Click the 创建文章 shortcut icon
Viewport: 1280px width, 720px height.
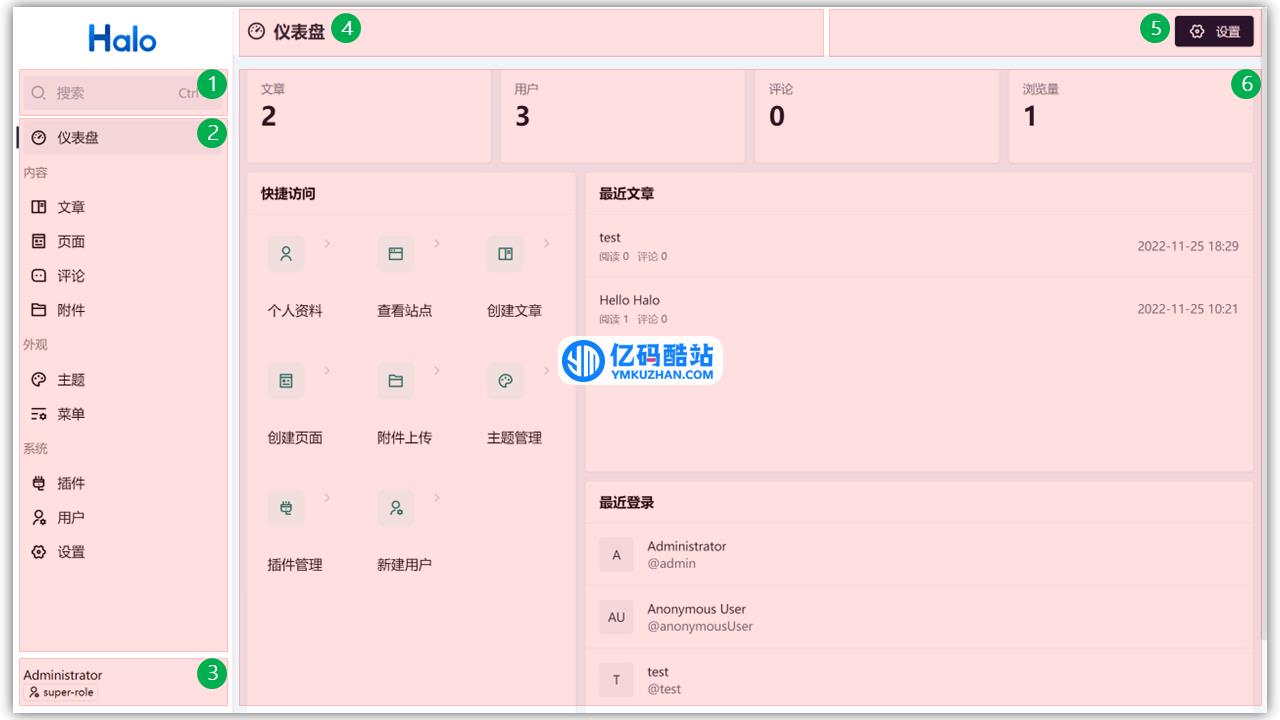point(505,254)
